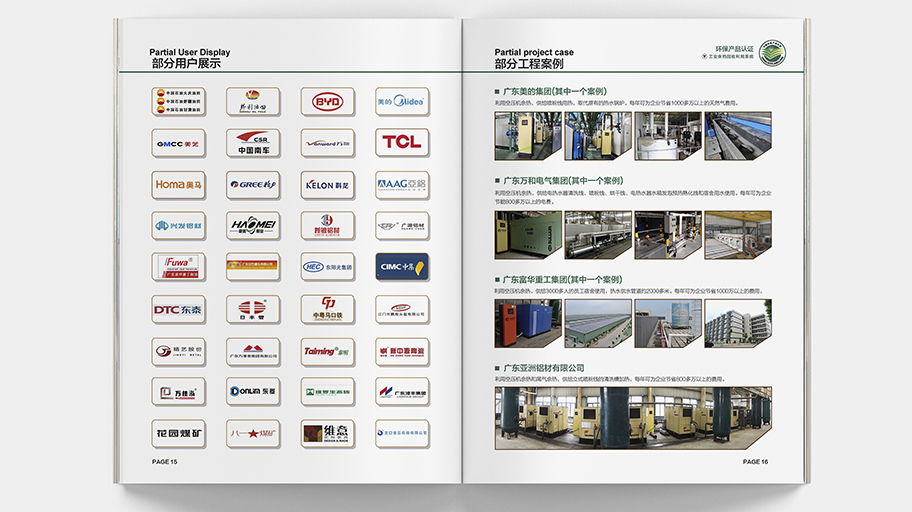
Task: Open the grey dormitory buildings photo
Action: tap(738, 323)
